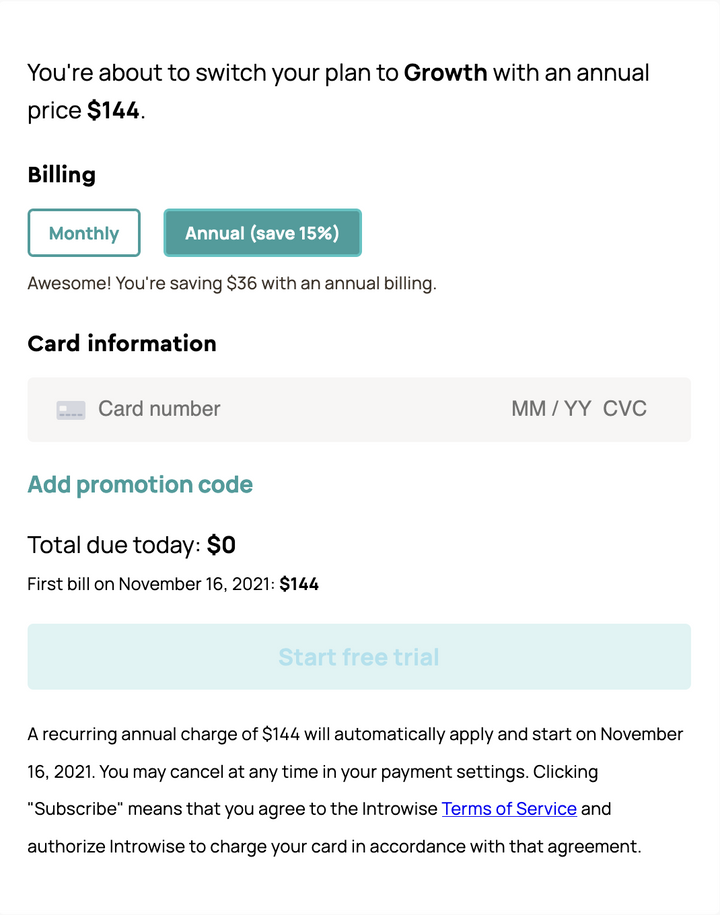Click the Card information heading
The width and height of the screenshot is (720, 915).
click(x=122, y=343)
